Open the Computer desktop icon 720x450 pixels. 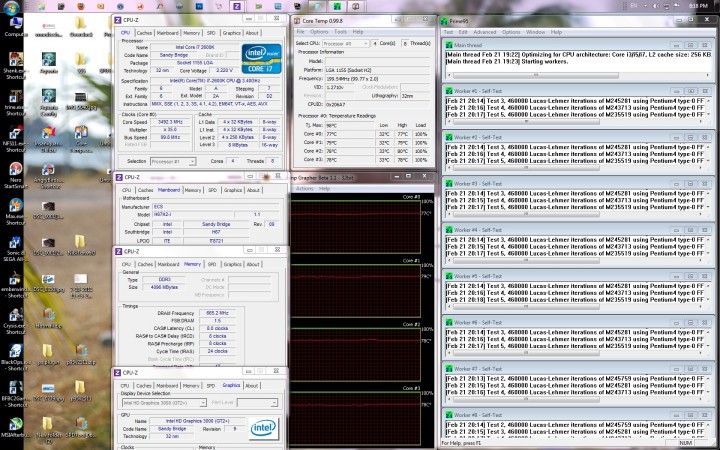(x=14, y=22)
